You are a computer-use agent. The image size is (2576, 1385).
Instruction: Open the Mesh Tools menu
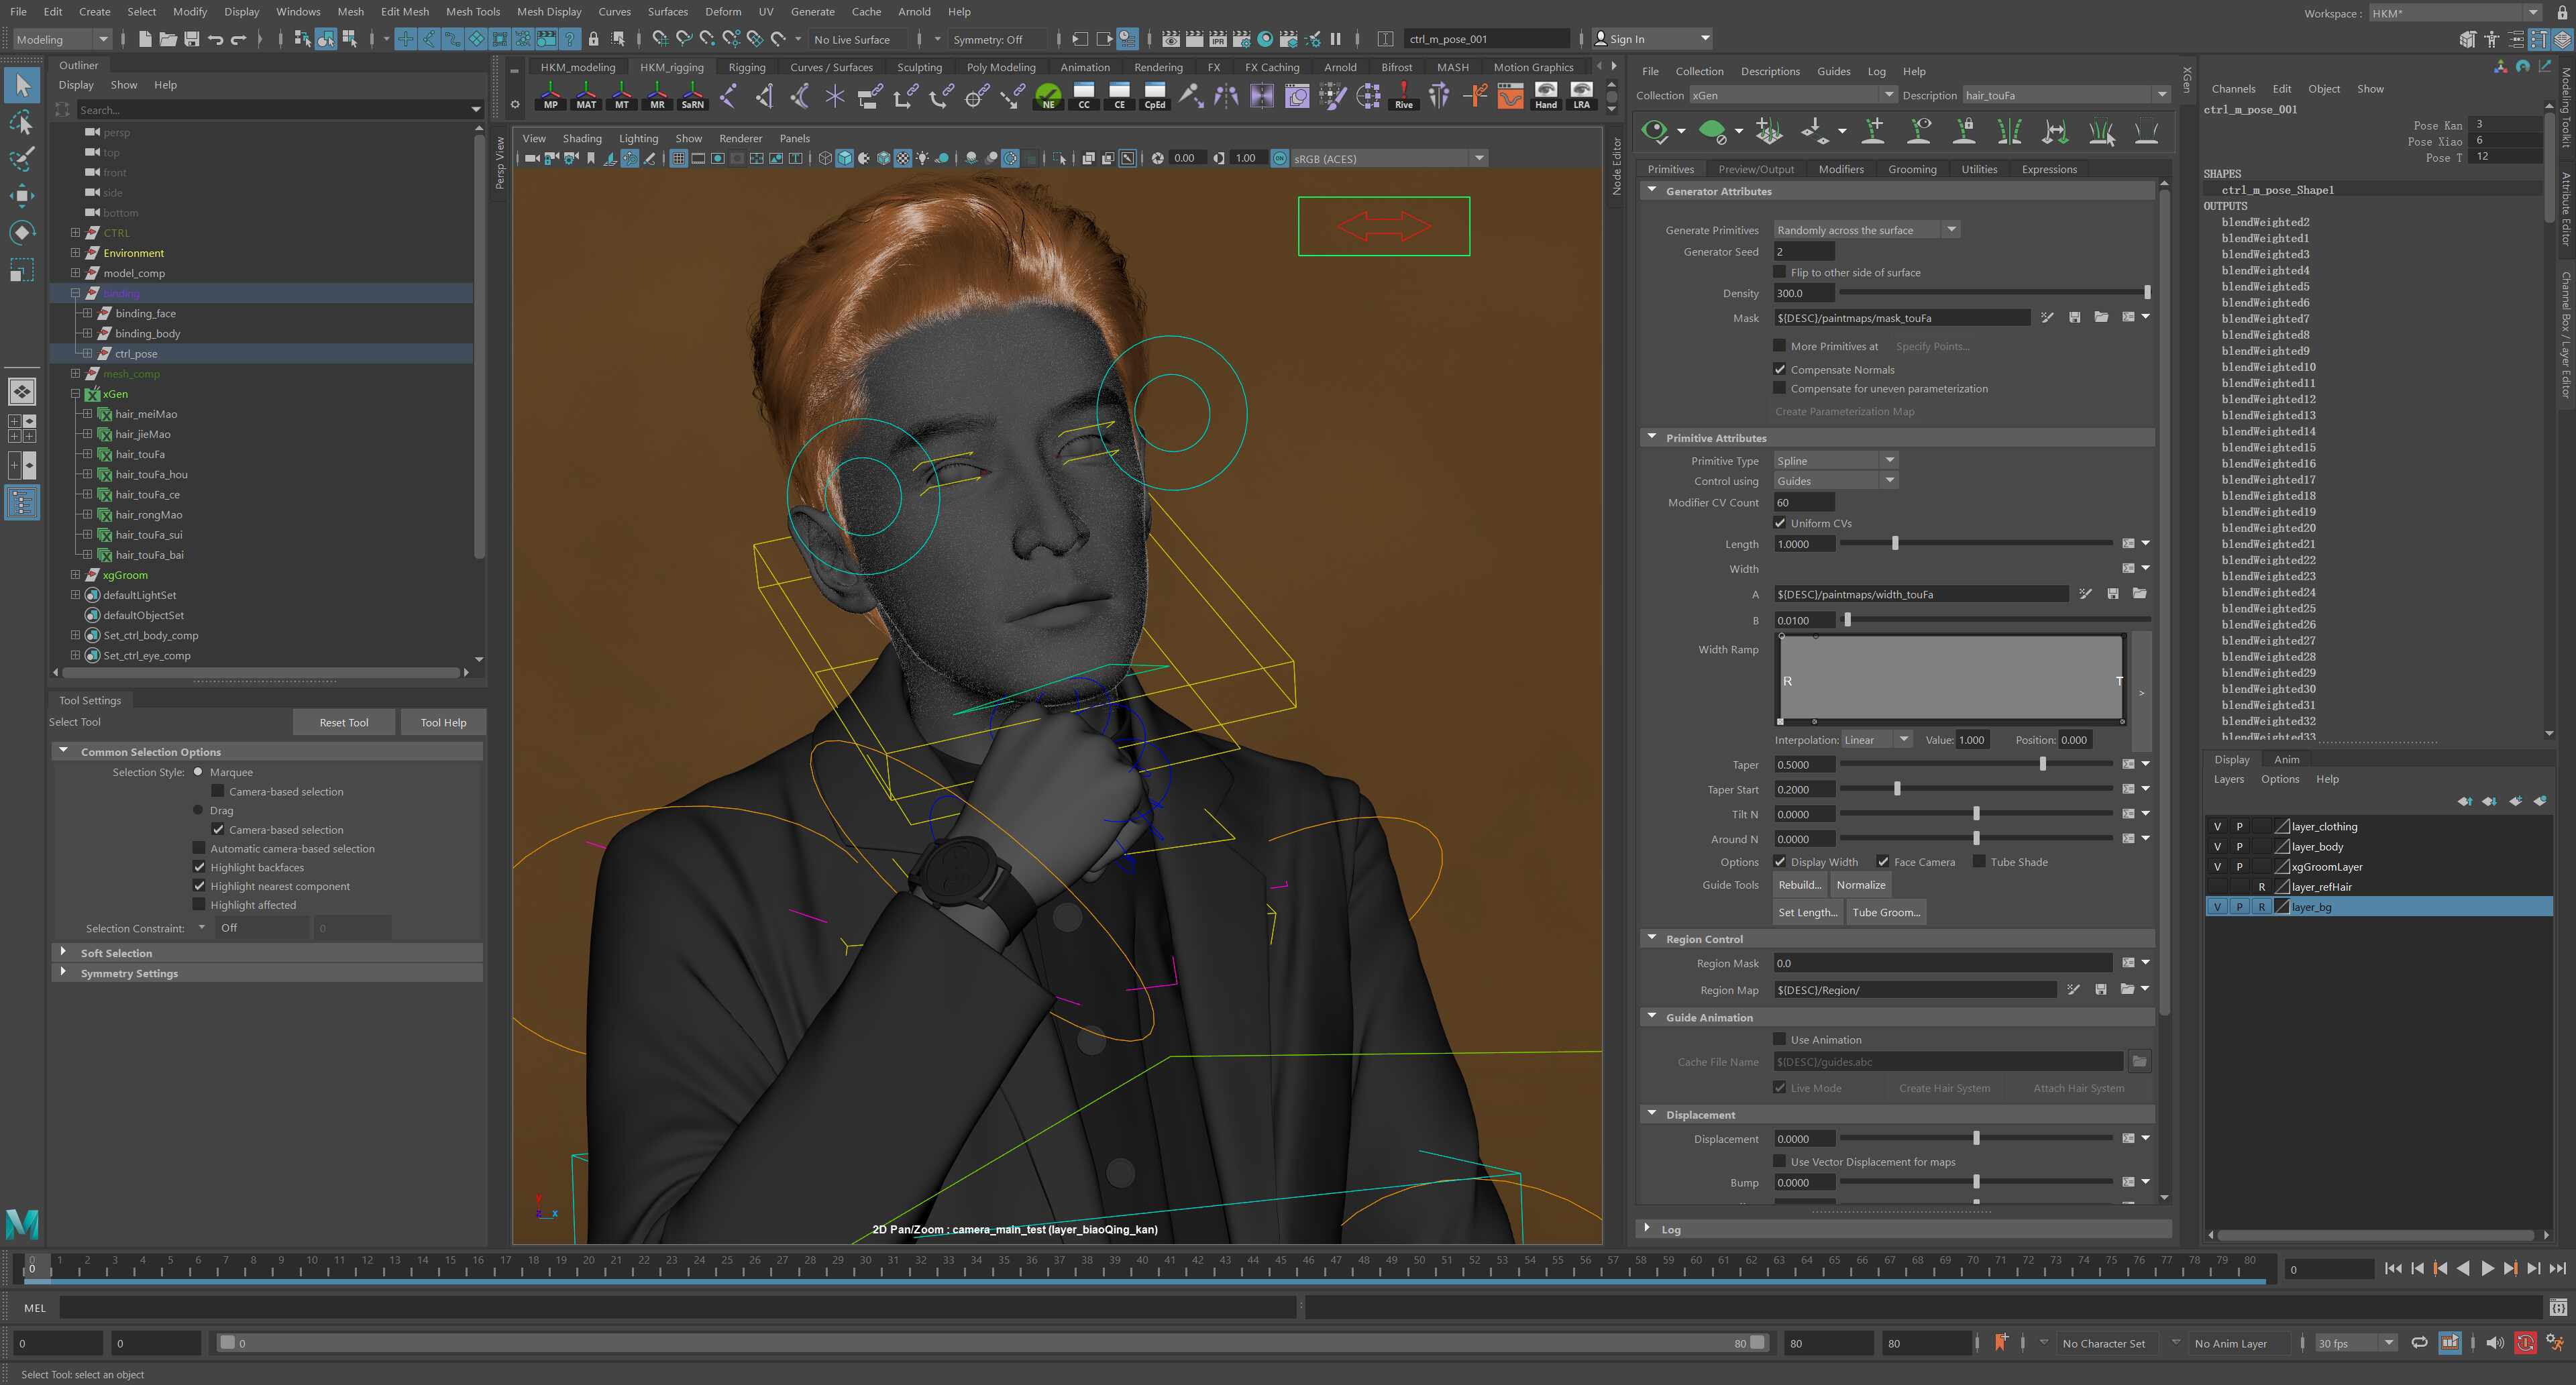(x=472, y=12)
